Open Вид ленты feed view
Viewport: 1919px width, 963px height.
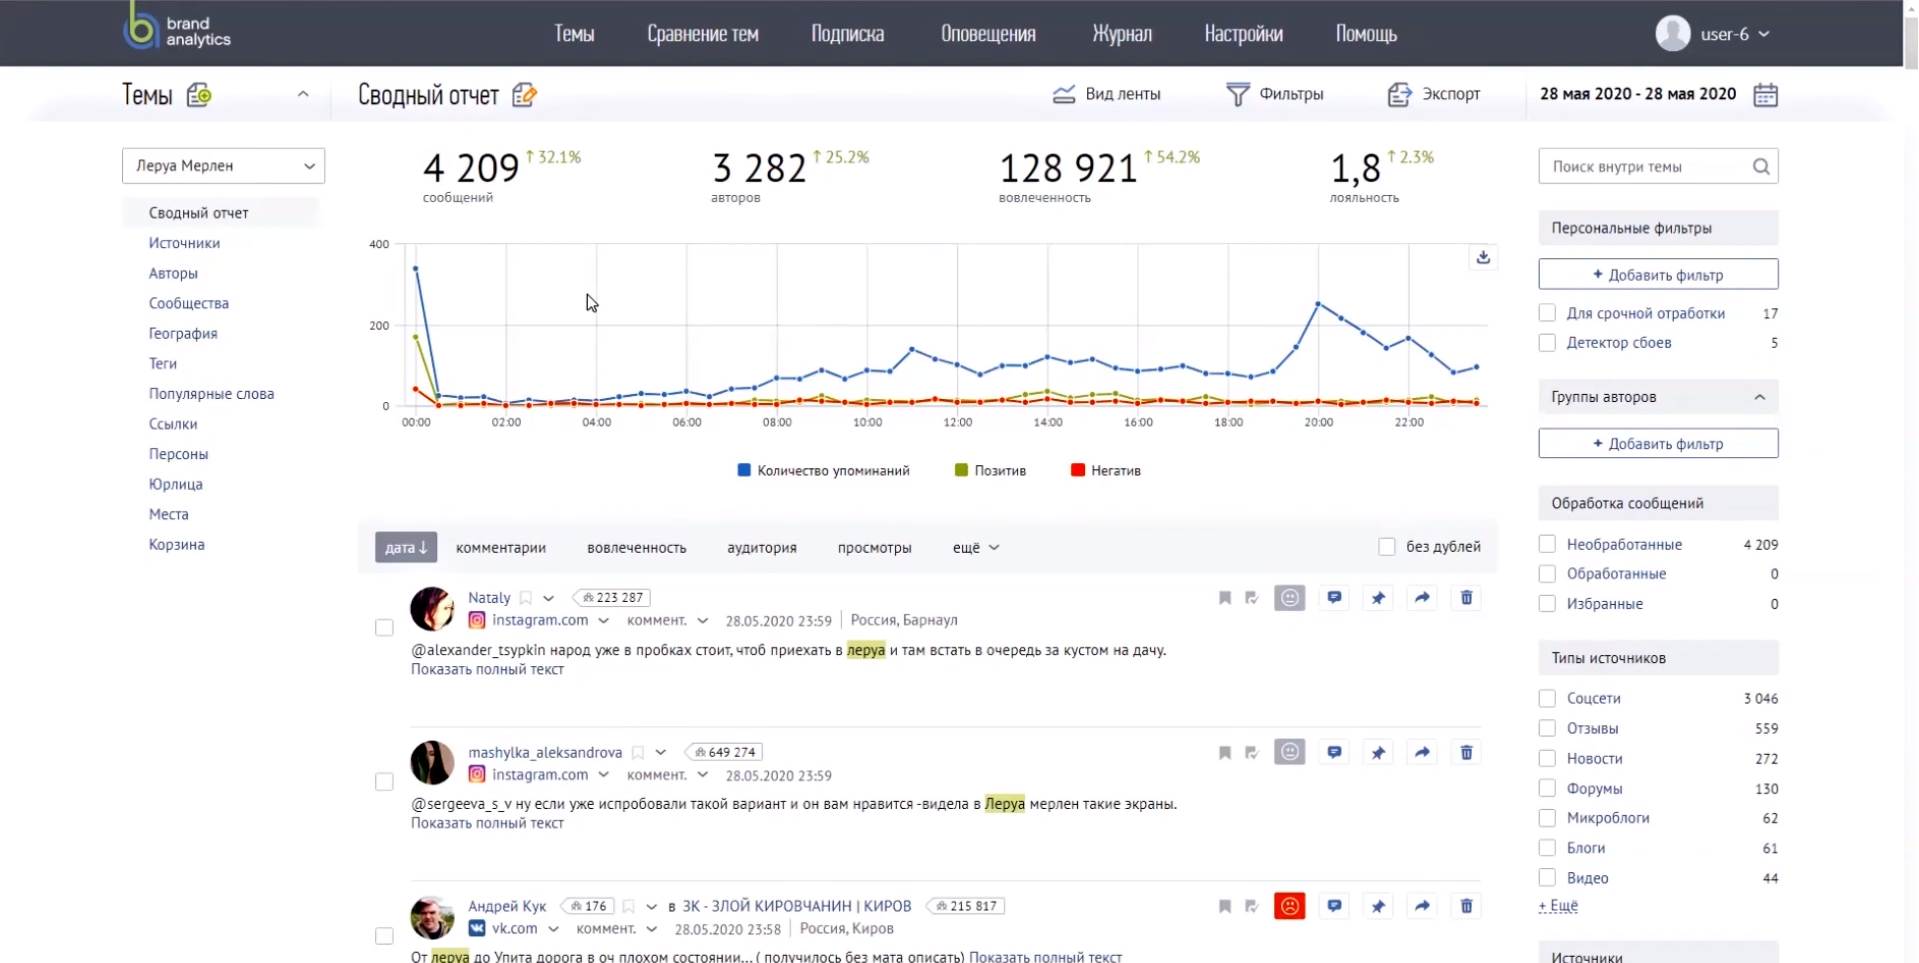(x=1106, y=94)
